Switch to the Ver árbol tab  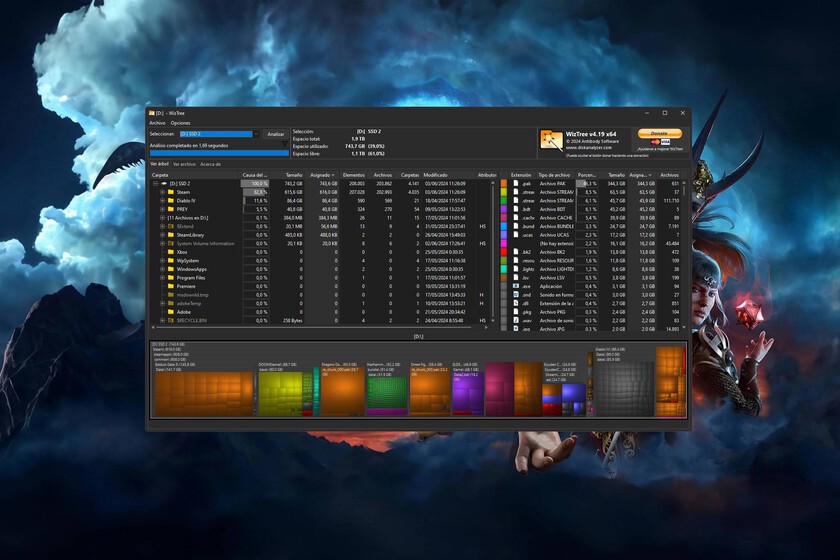tap(160, 164)
